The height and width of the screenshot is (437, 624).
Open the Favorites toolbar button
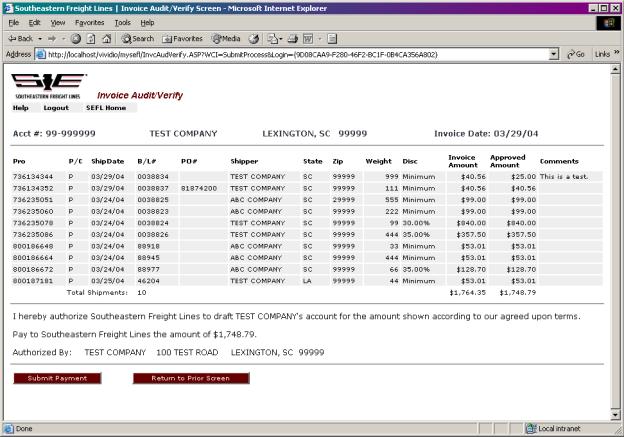181,38
